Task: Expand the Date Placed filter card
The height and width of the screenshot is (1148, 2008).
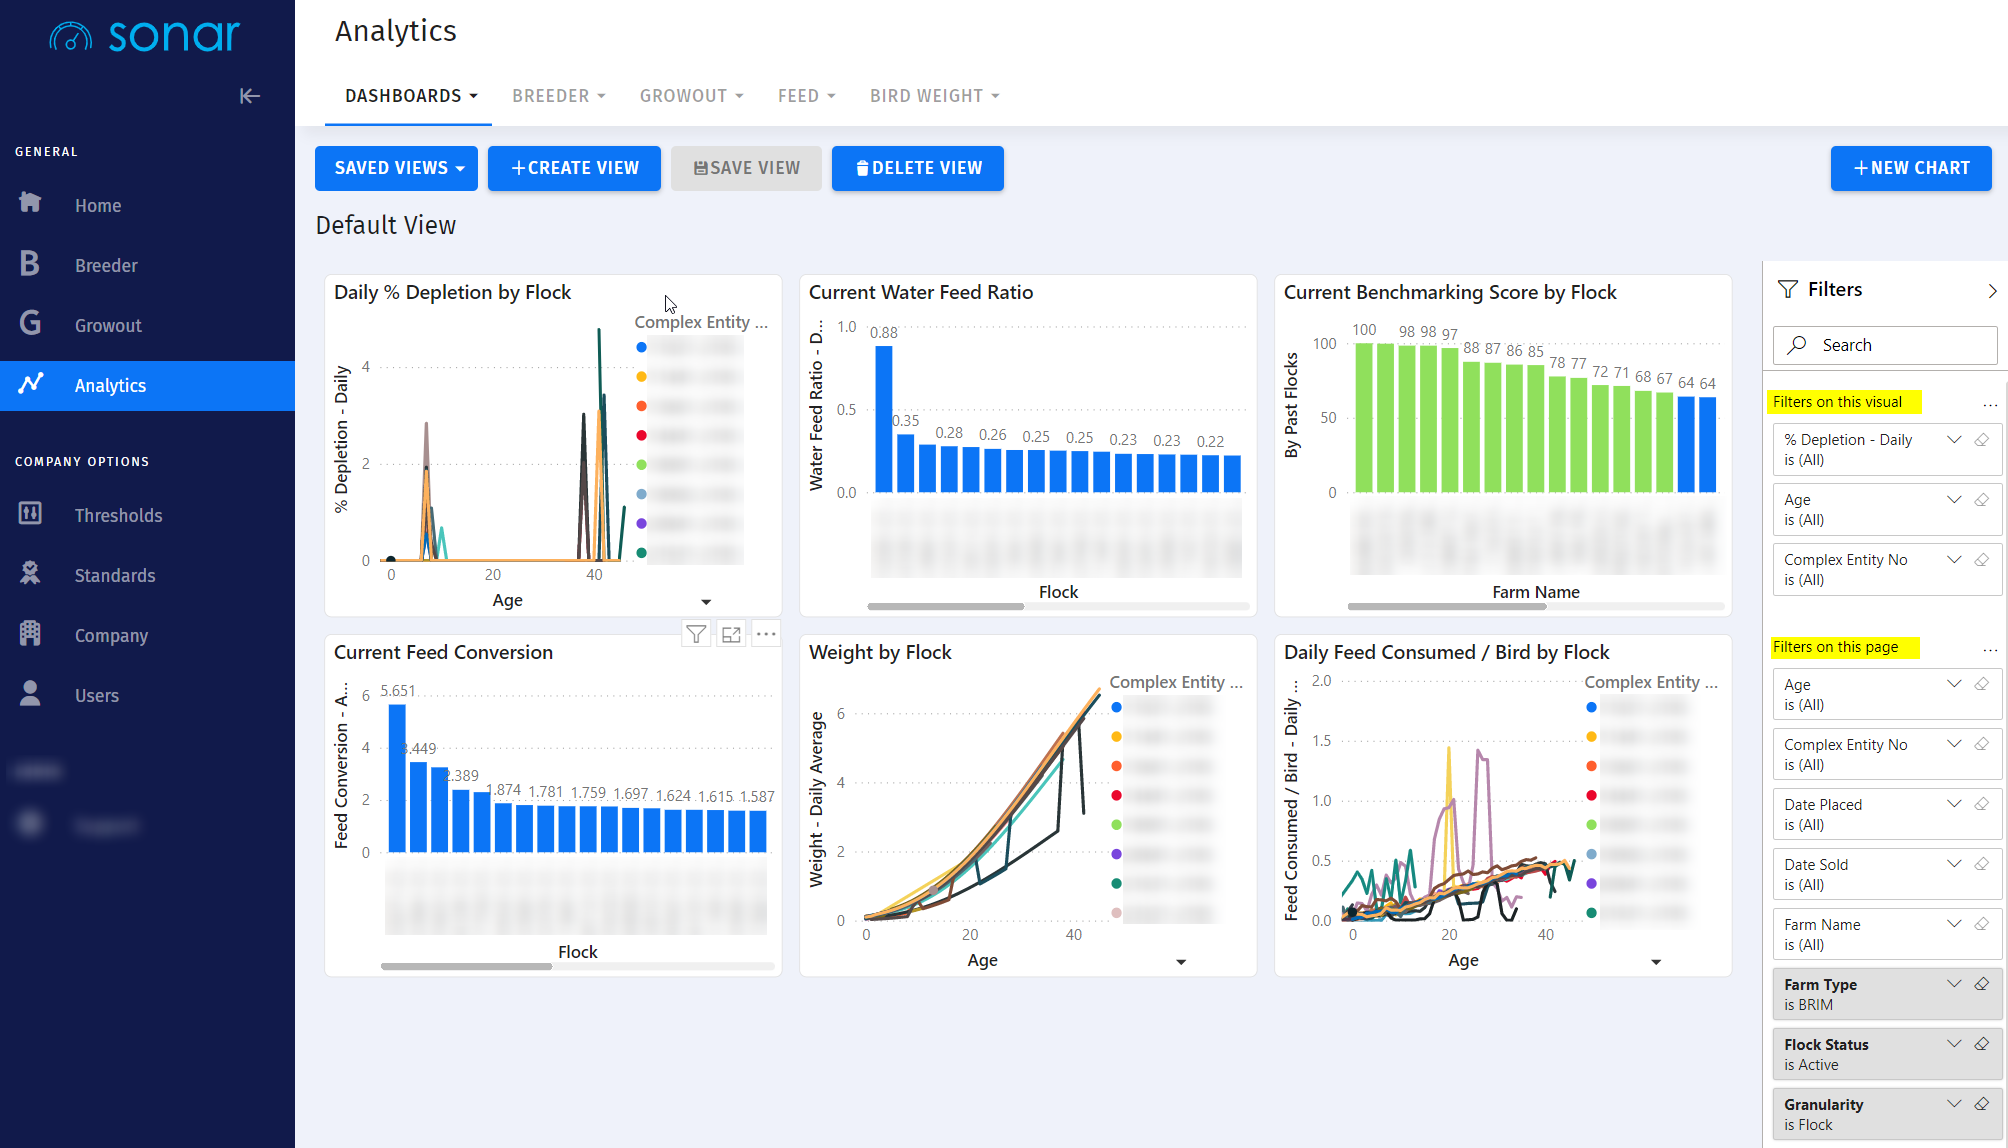Action: (x=1954, y=804)
